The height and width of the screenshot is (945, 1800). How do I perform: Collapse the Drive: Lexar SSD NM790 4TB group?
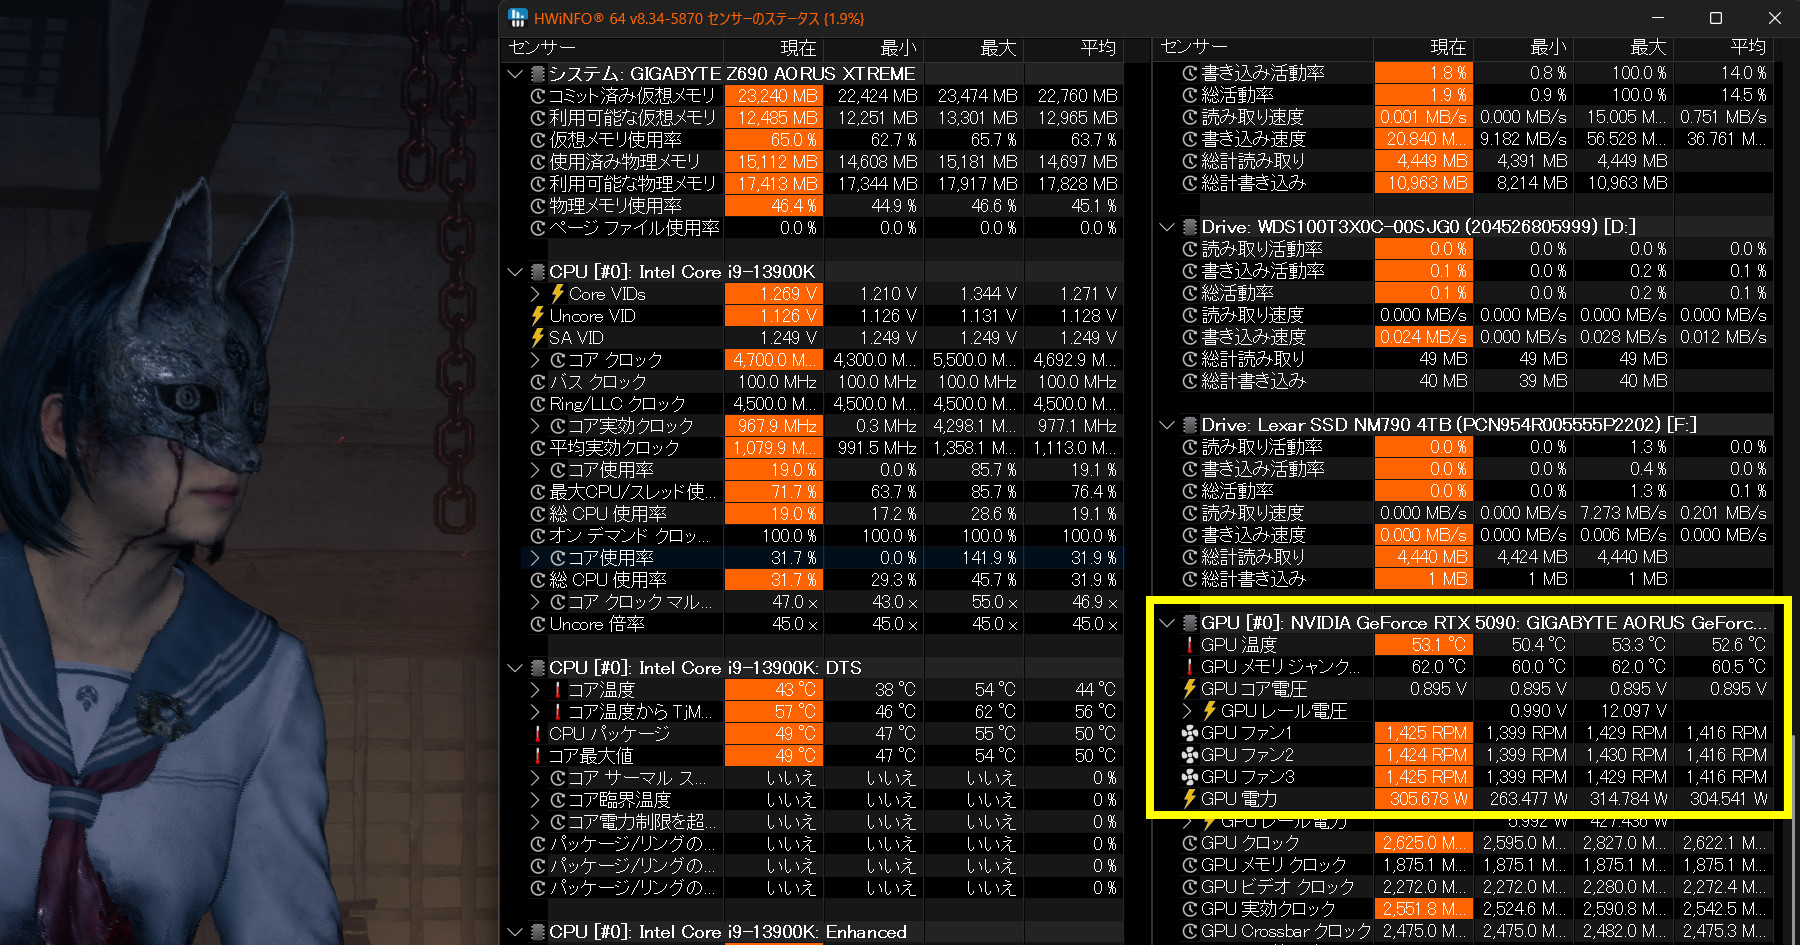(1166, 425)
